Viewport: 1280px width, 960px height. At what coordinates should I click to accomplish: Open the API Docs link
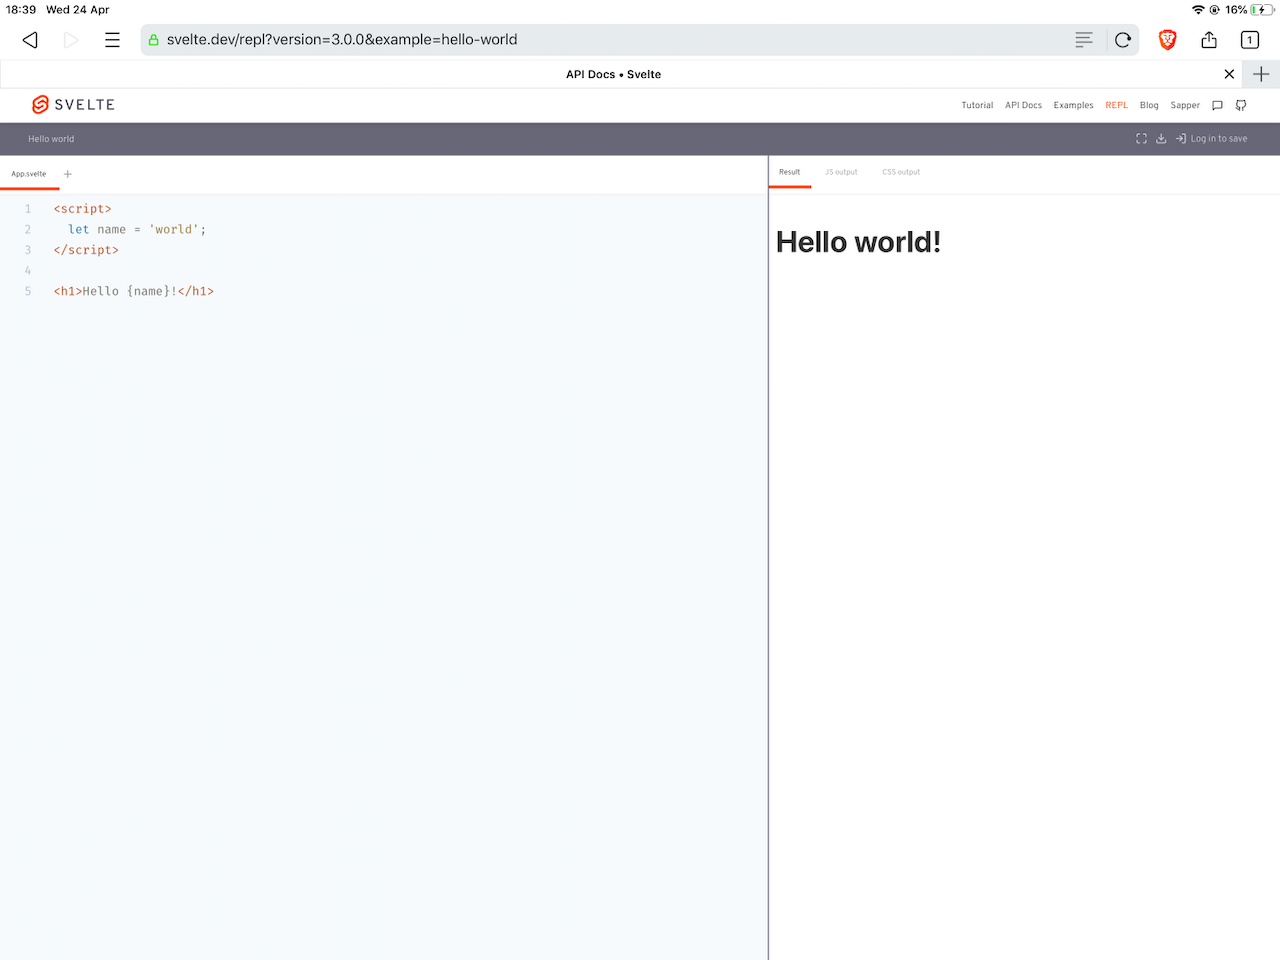point(1023,105)
